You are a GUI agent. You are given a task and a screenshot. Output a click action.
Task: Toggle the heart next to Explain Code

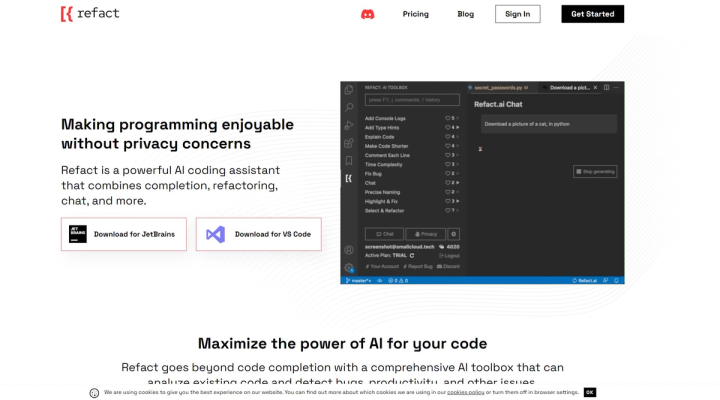pyautogui.click(x=447, y=137)
